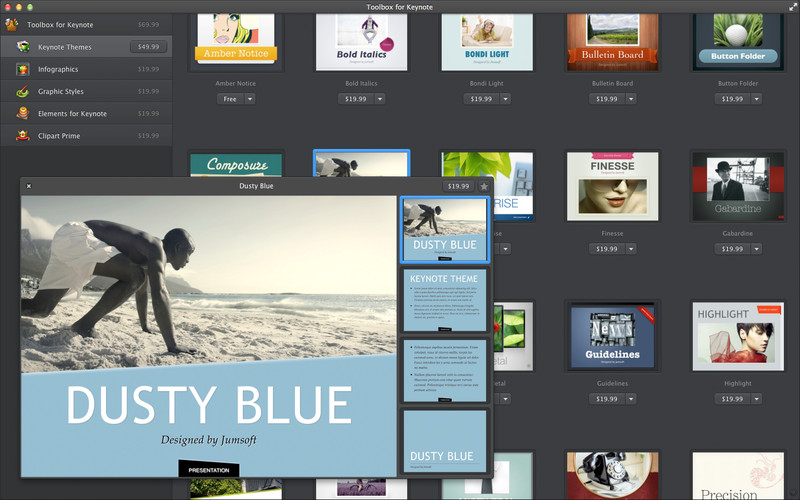Screen dimensions: 800x500
Task: Switch to the Graphic Styles section
Action: (86, 91)
